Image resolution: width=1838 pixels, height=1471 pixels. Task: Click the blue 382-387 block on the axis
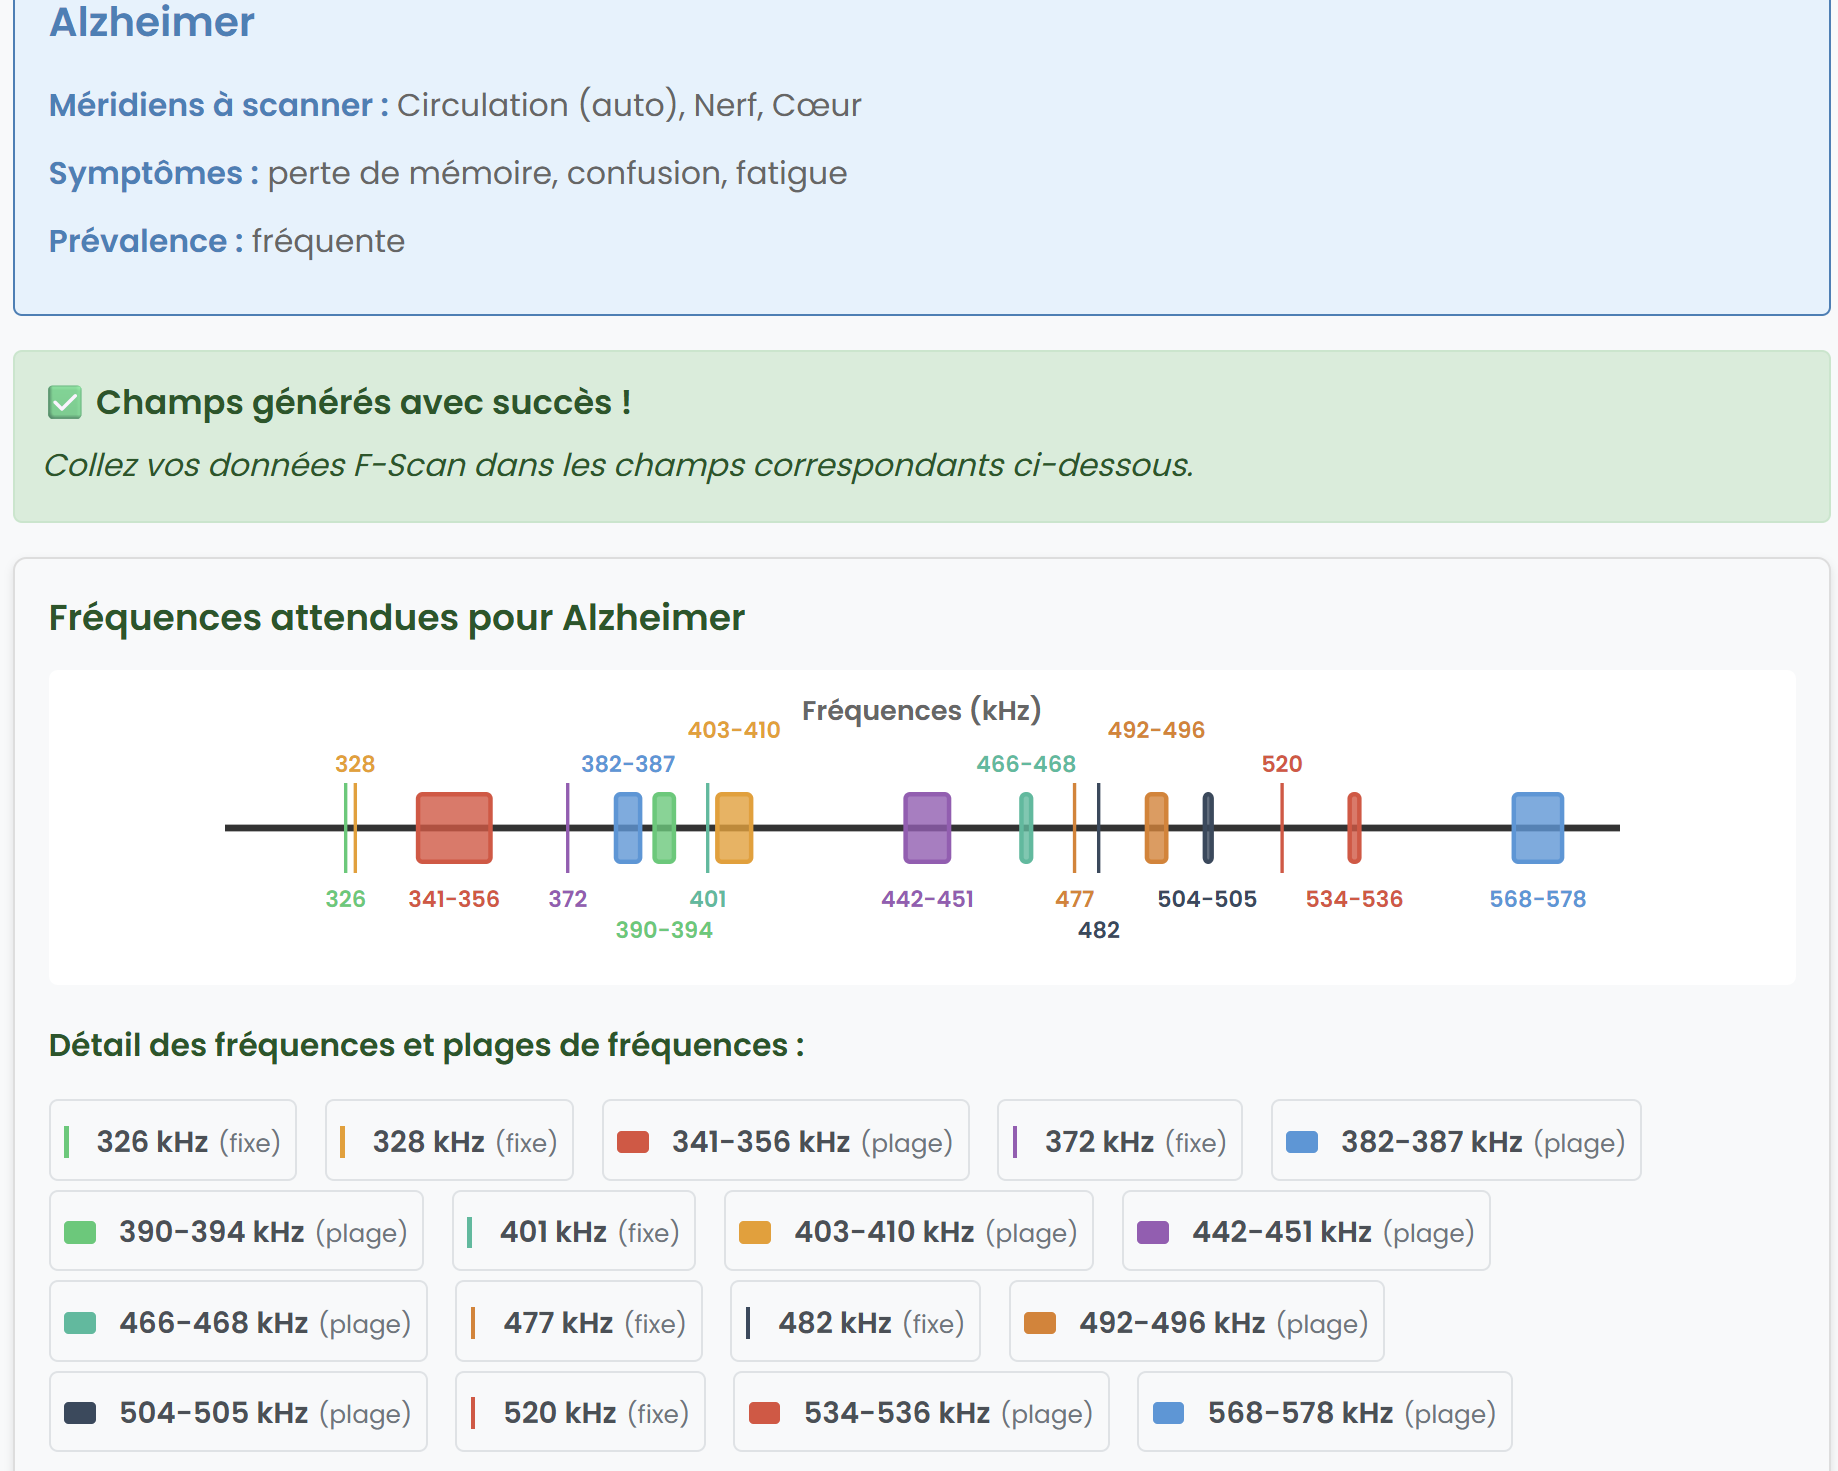coord(628,828)
